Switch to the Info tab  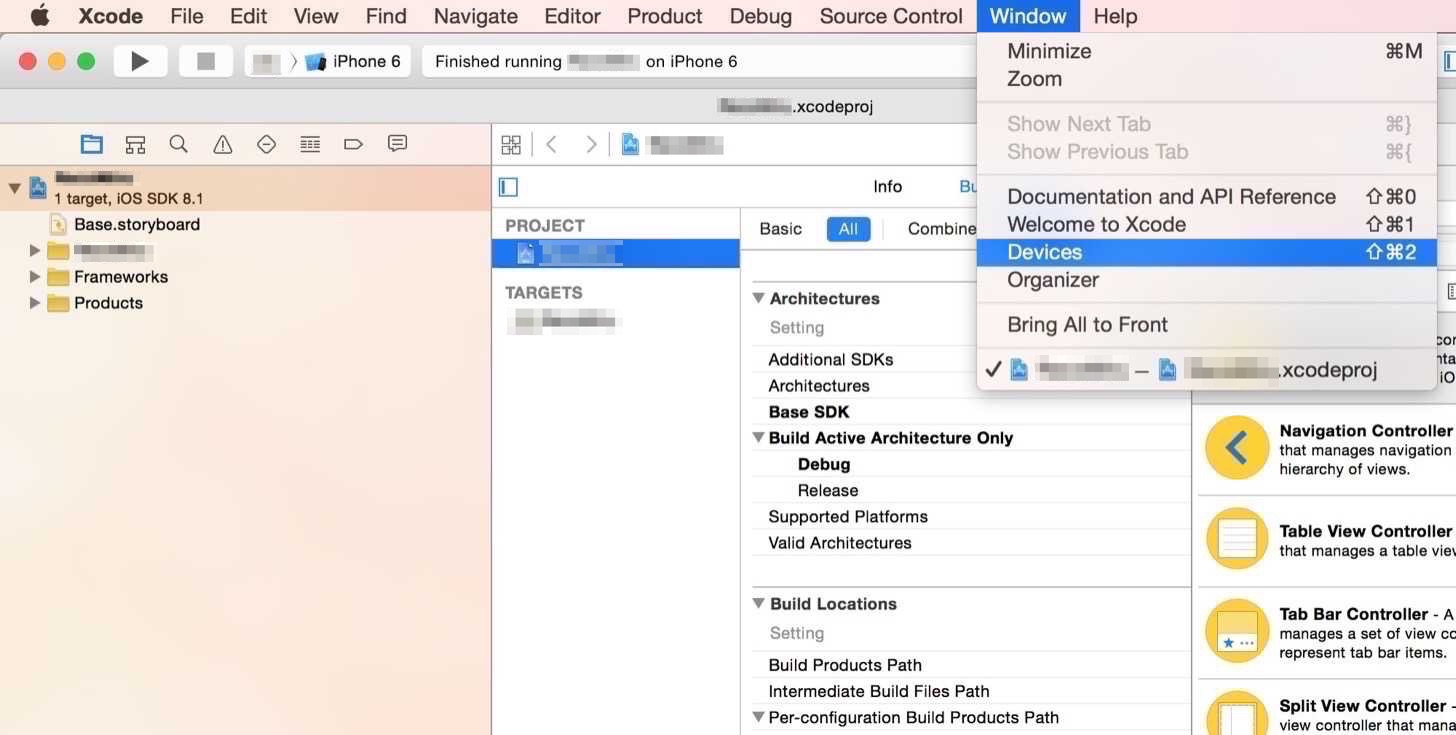tap(887, 187)
